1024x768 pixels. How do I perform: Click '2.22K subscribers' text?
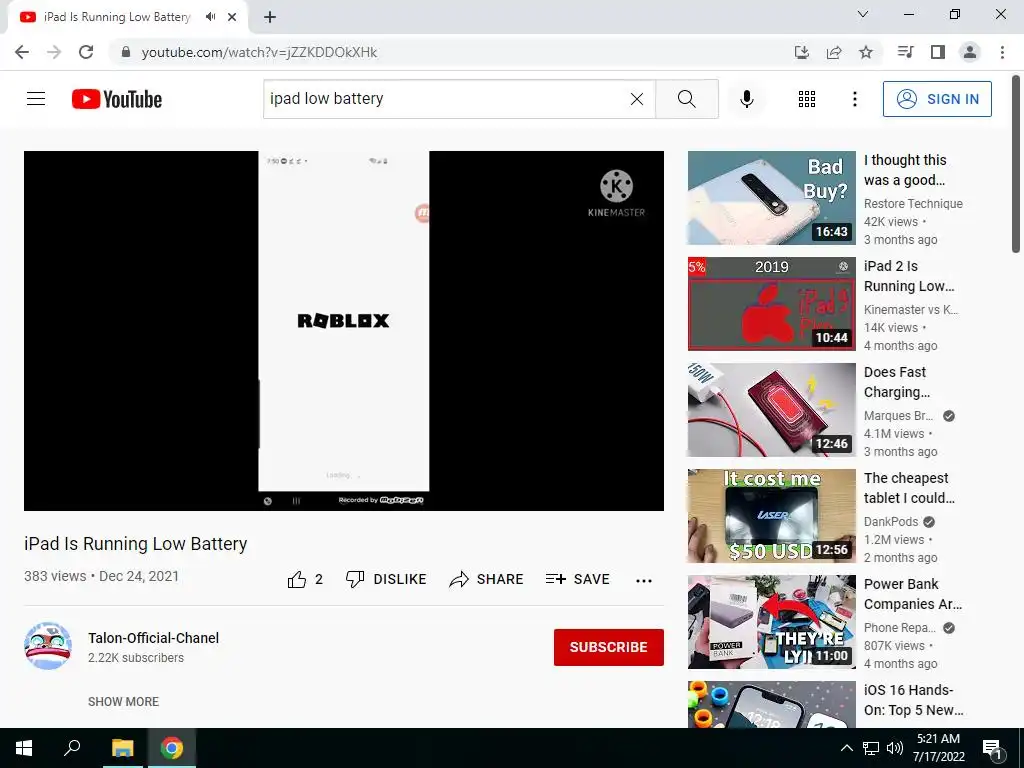click(136, 658)
